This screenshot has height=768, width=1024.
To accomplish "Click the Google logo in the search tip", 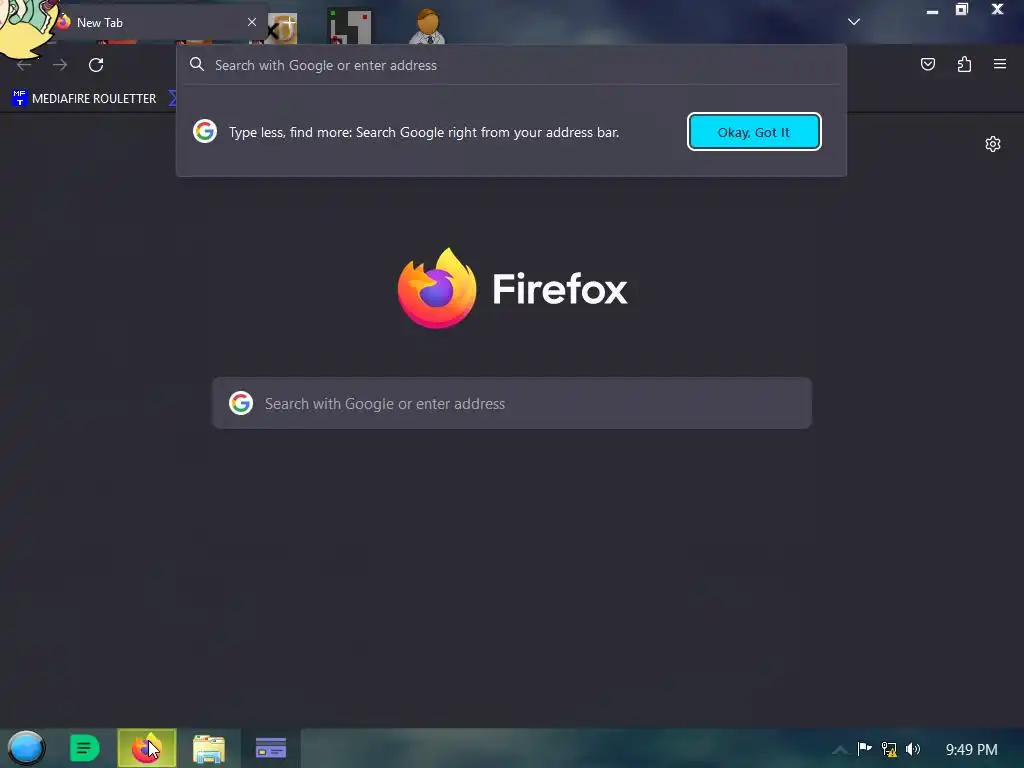I will pyautogui.click(x=205, y=131).
